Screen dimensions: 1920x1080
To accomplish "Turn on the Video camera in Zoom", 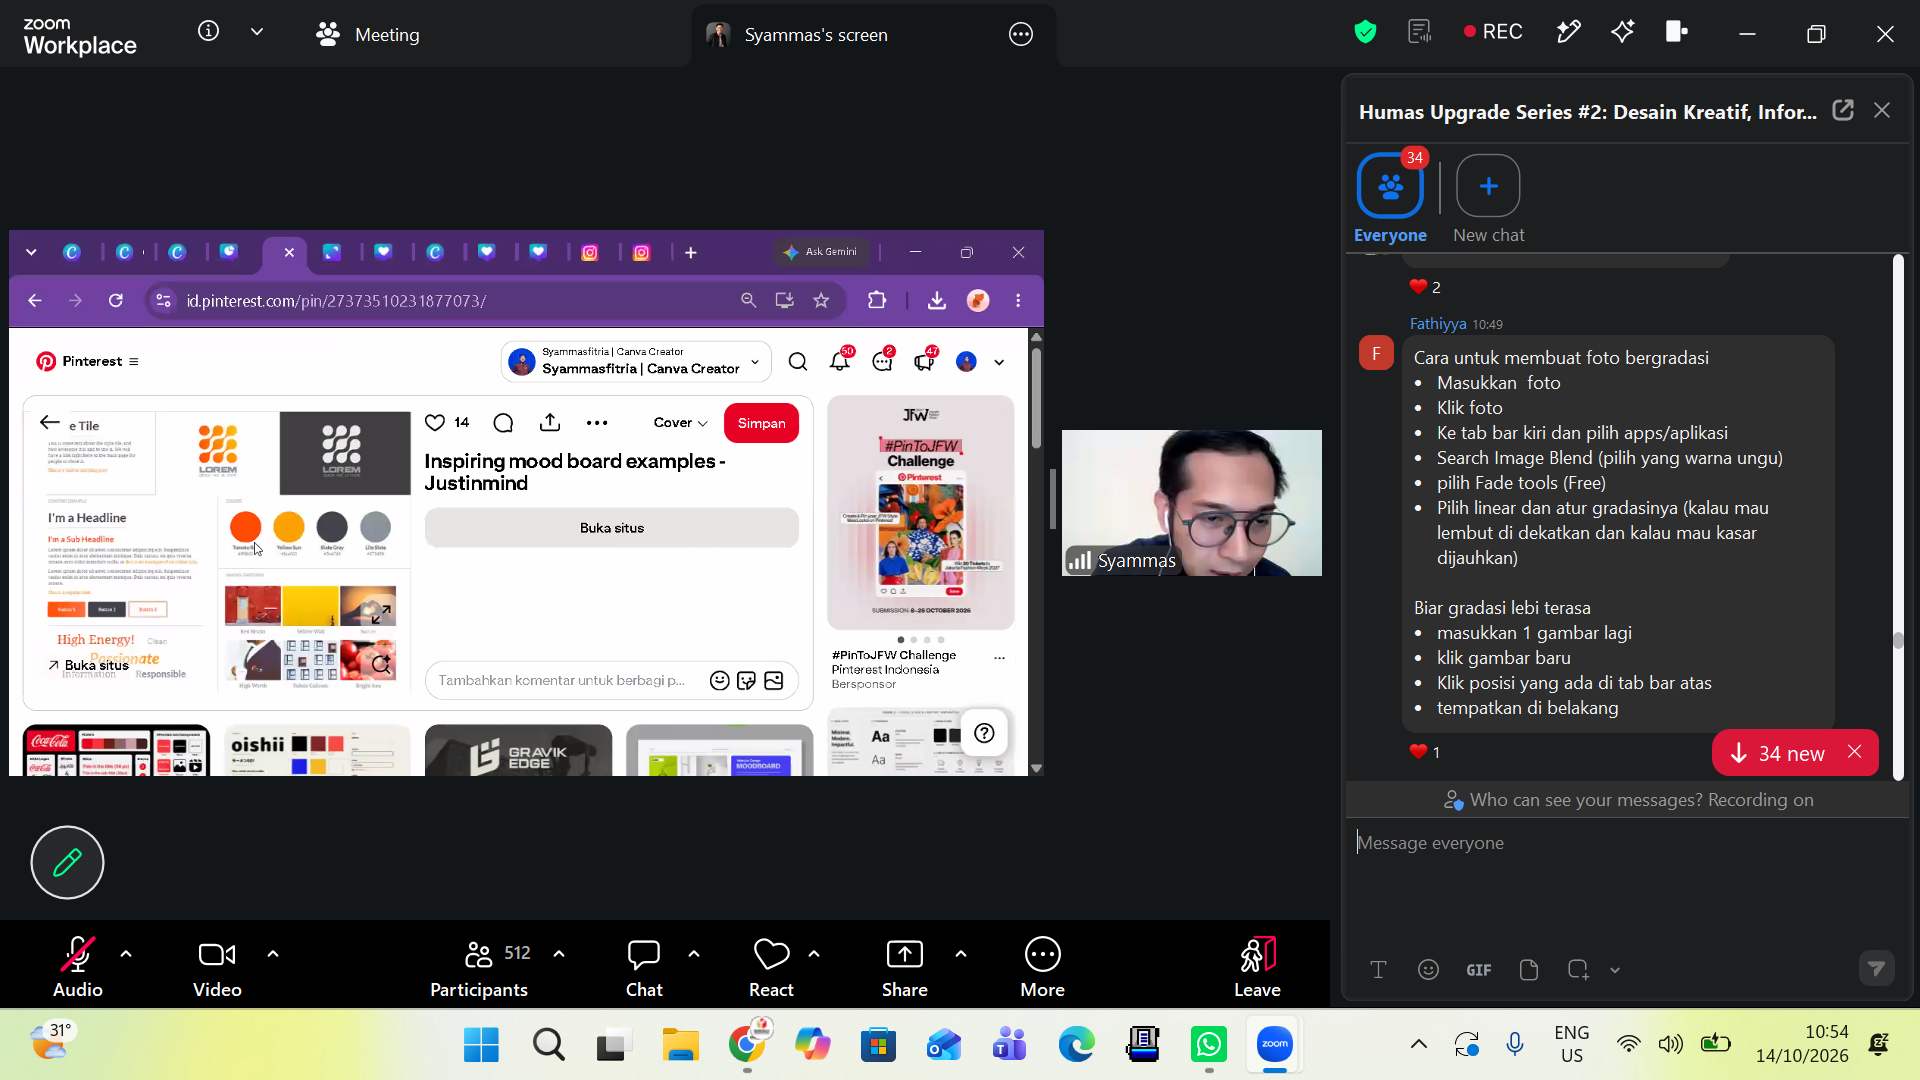I will click(217, 967).
